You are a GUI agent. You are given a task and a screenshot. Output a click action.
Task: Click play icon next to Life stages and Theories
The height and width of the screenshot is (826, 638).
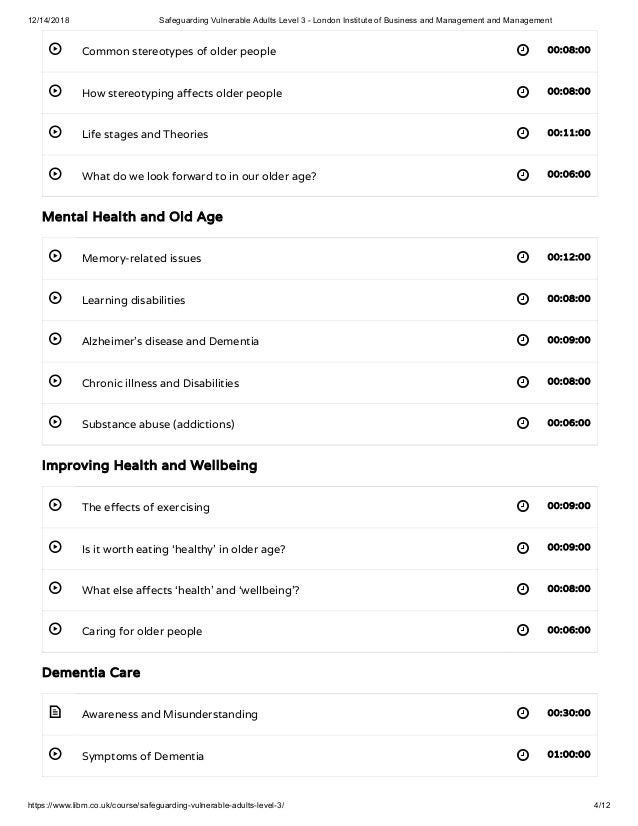pyautogui.click(x=55, y=133)
